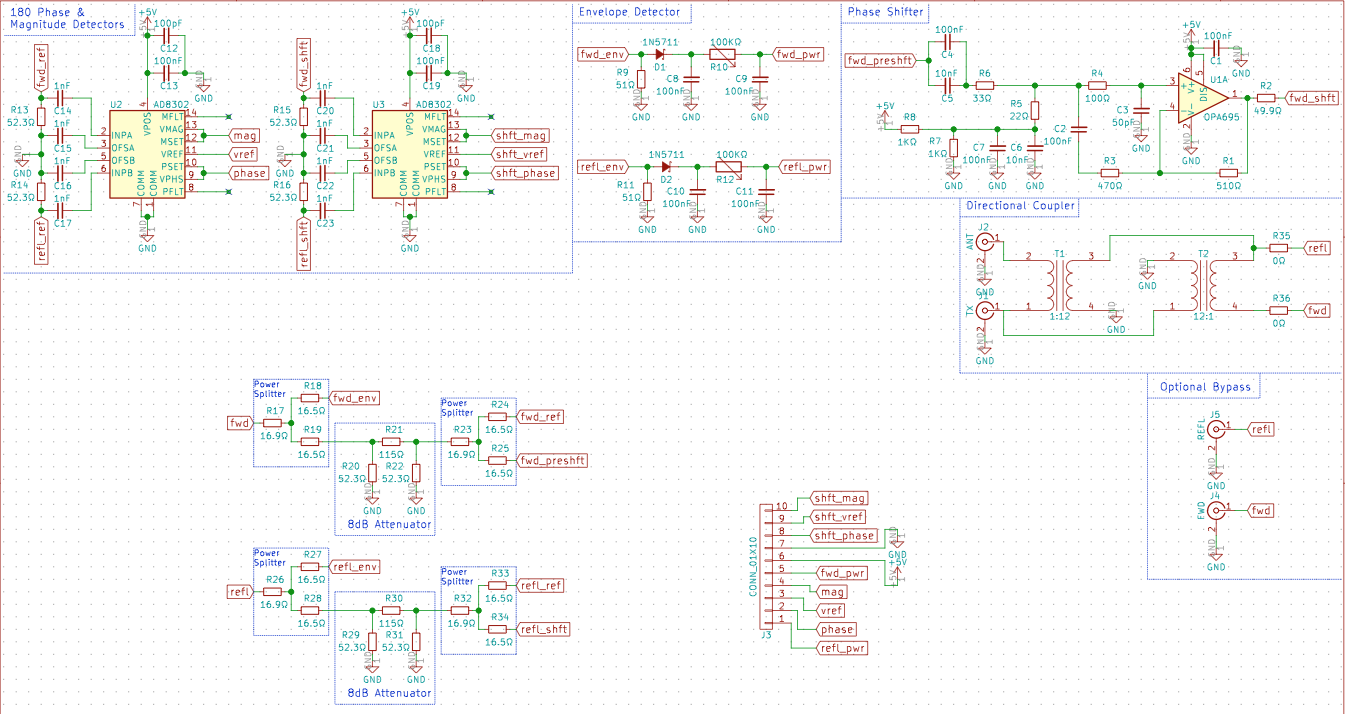Viewport: 1345px width, 714px height.
Task: Select resistor R8 1KΩ symbol
Action: (909, 129)
